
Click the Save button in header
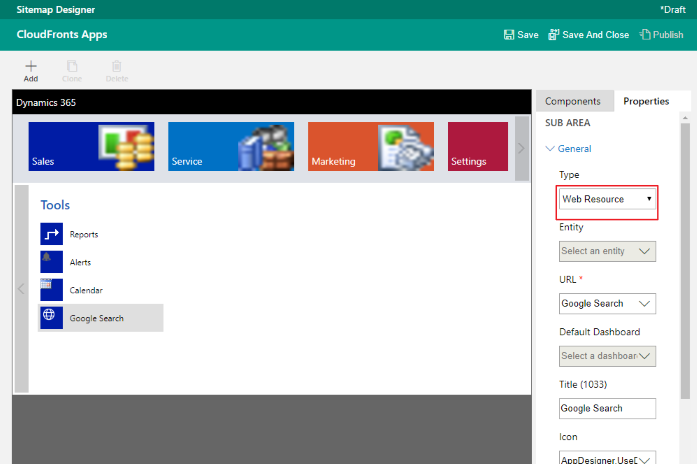(521, 35)
